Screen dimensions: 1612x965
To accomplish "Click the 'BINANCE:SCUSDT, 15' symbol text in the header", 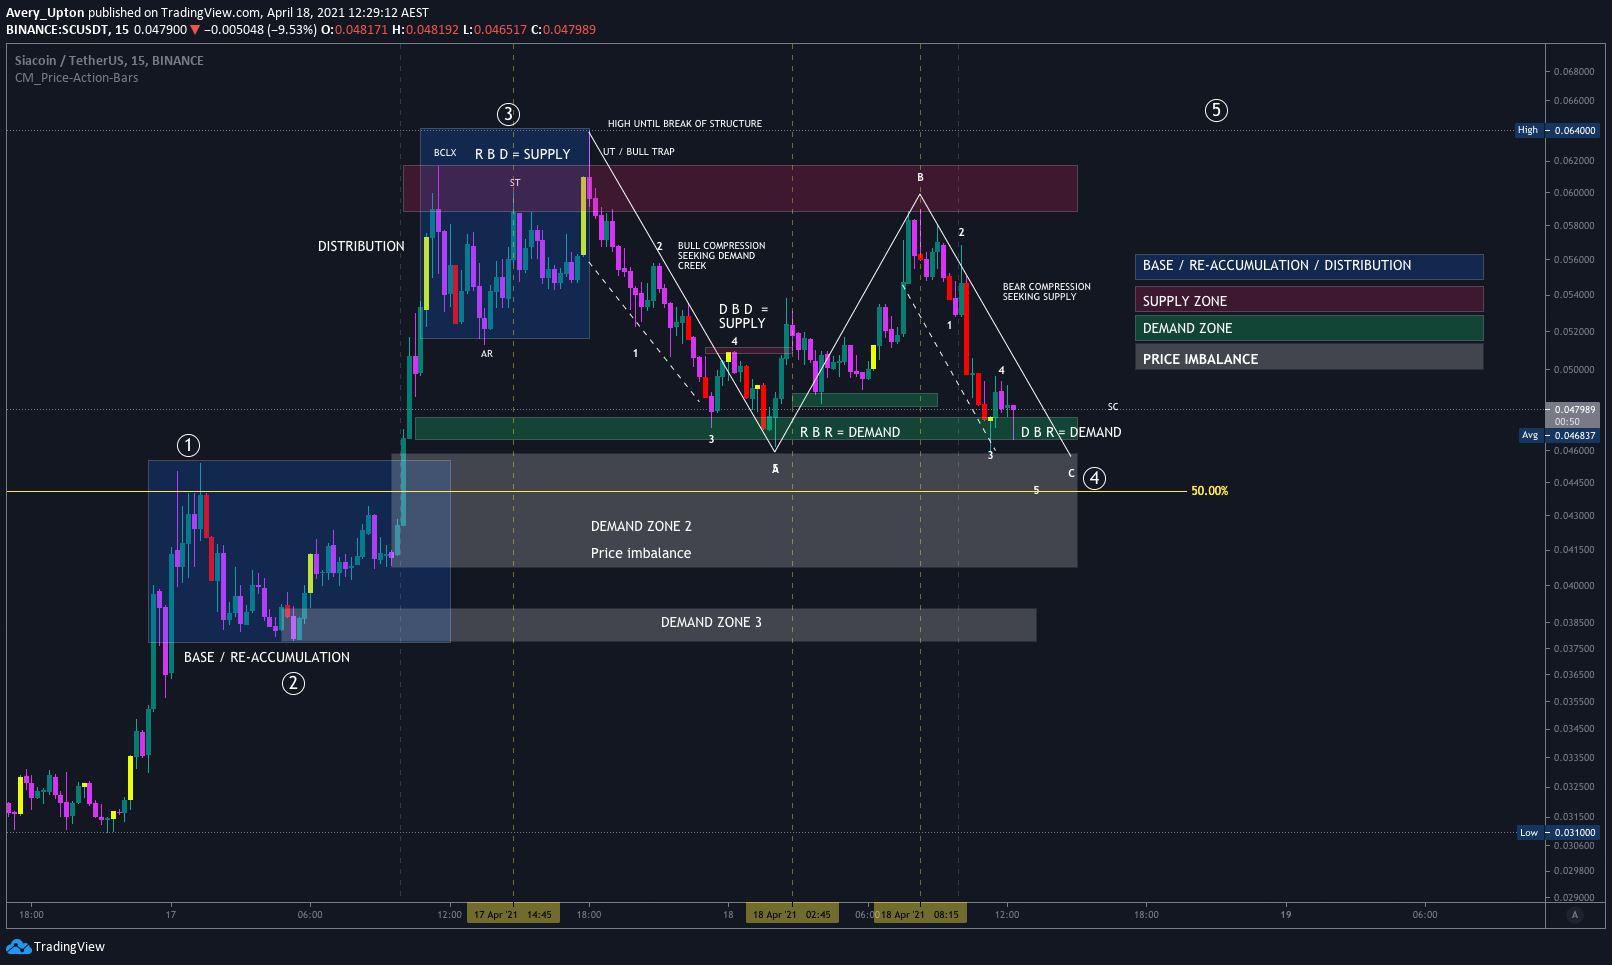I will 67,30.
